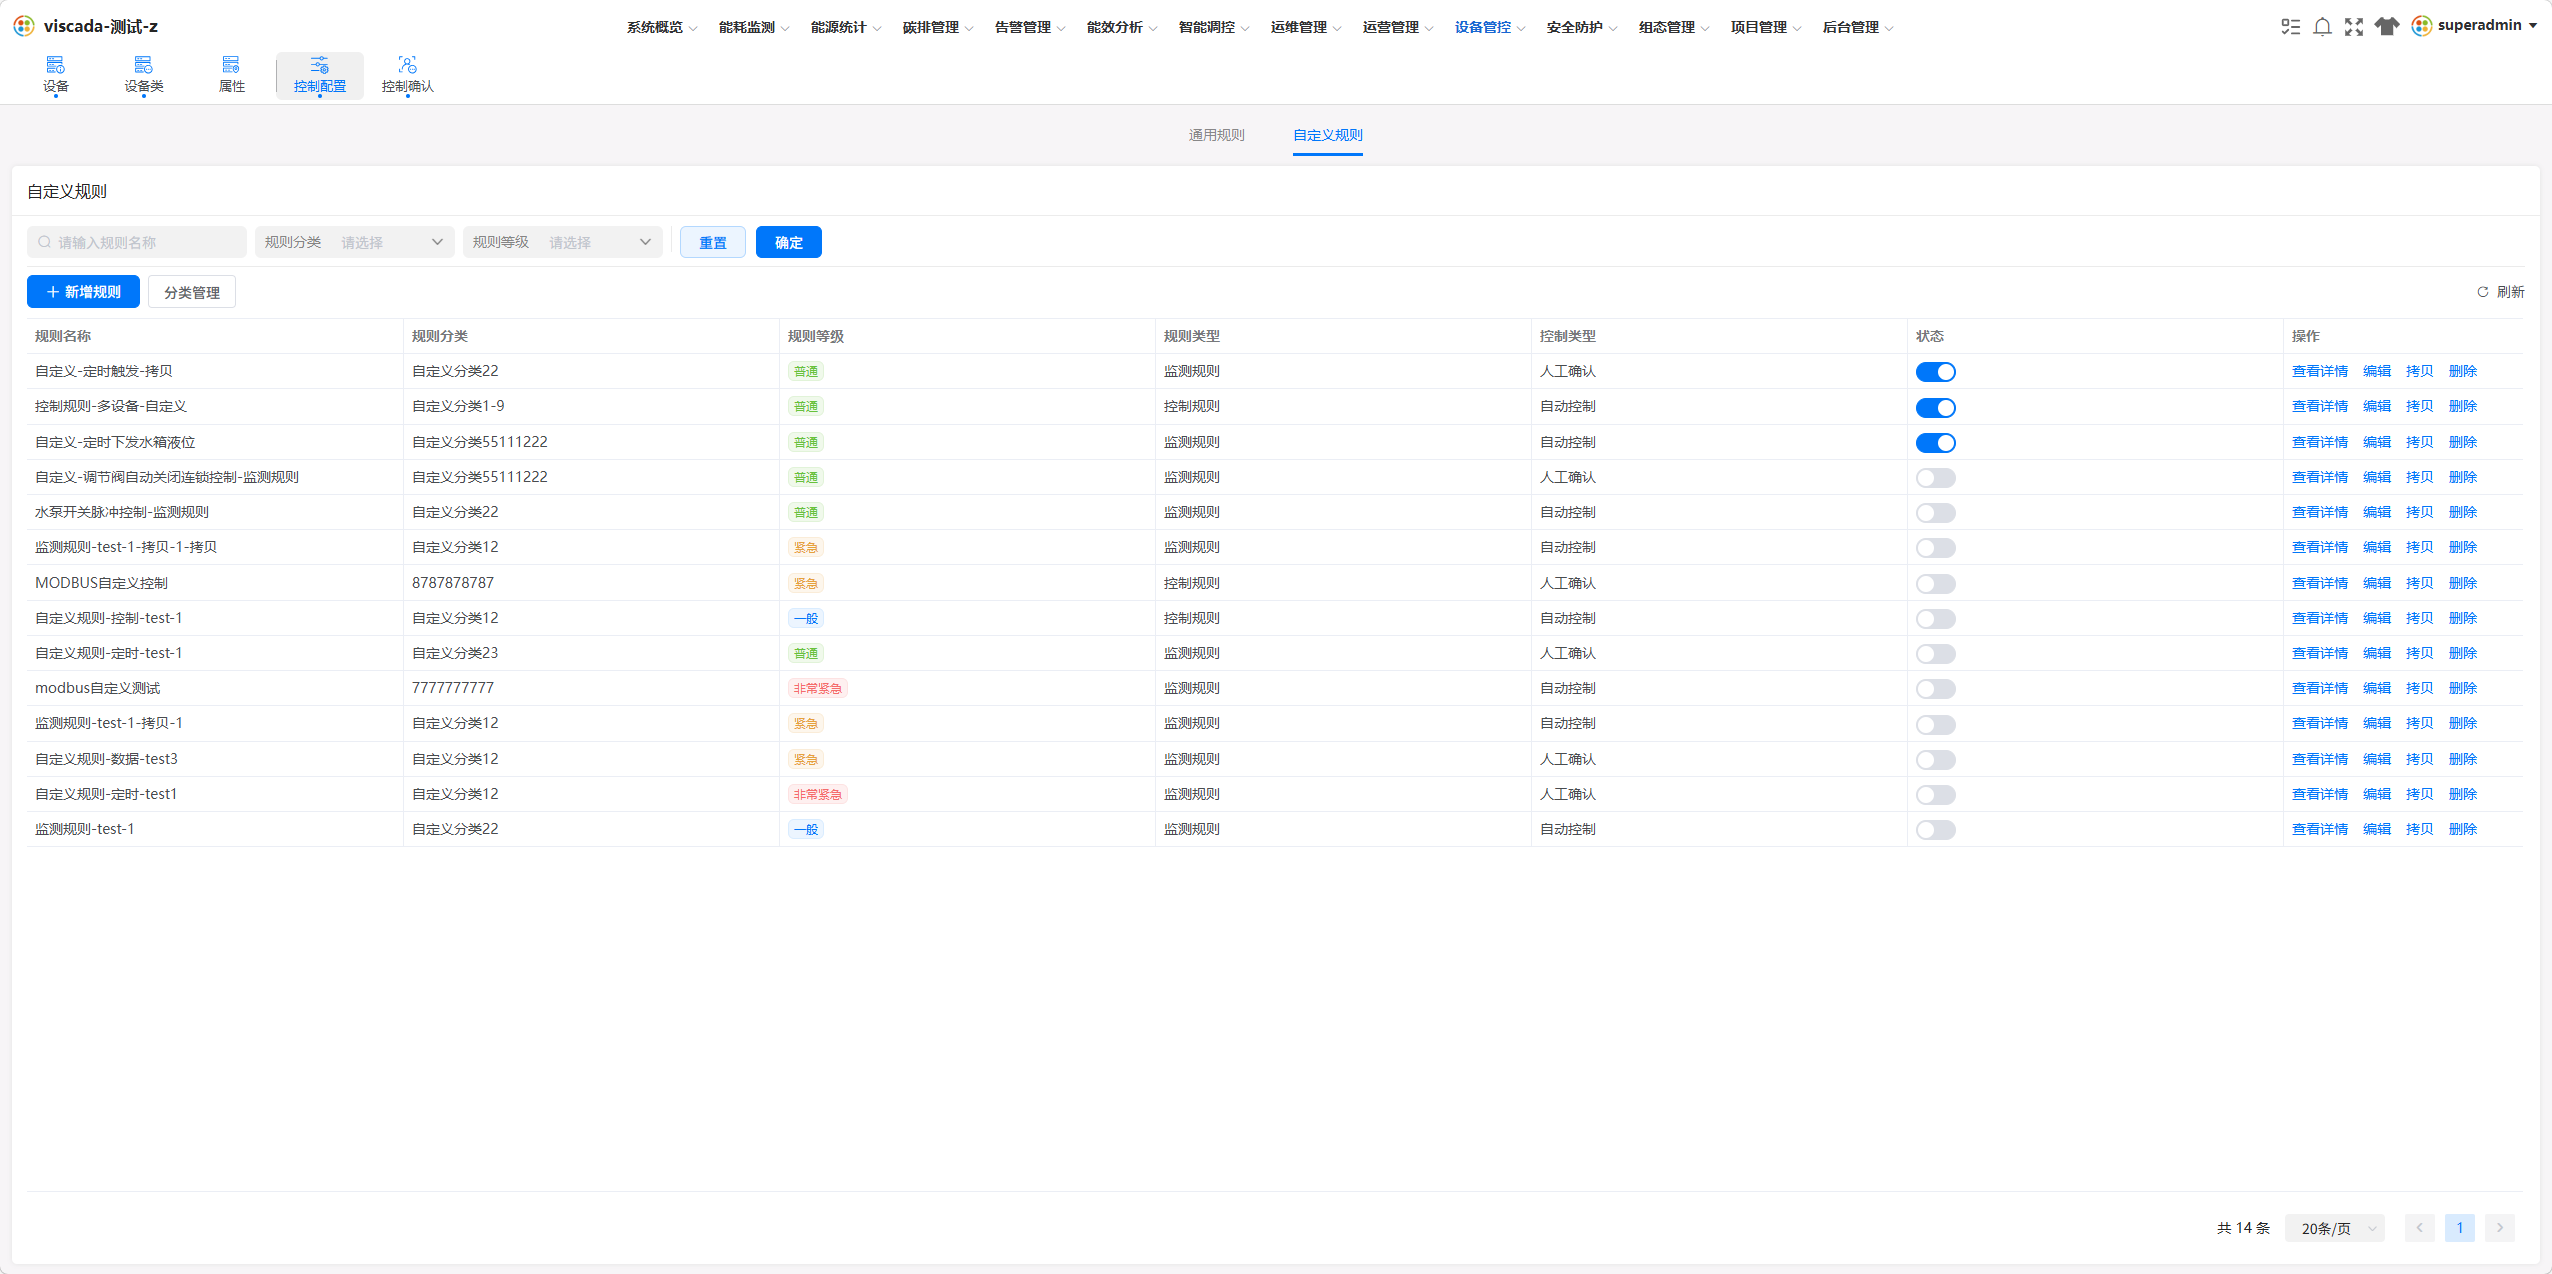
Task: Click 非常紧急 tag in modbus自定义测试 row
Action: point(817,688)
